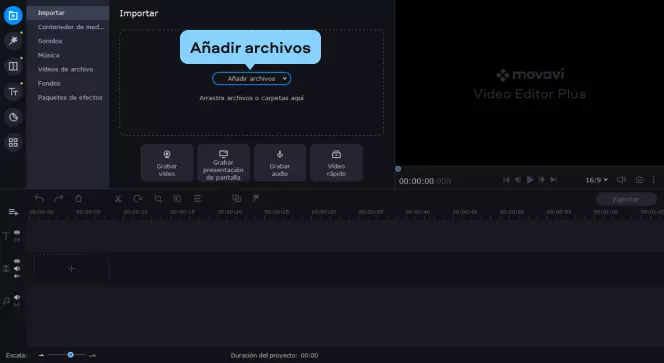Open the Transition wizard icon

pos(236,198)
